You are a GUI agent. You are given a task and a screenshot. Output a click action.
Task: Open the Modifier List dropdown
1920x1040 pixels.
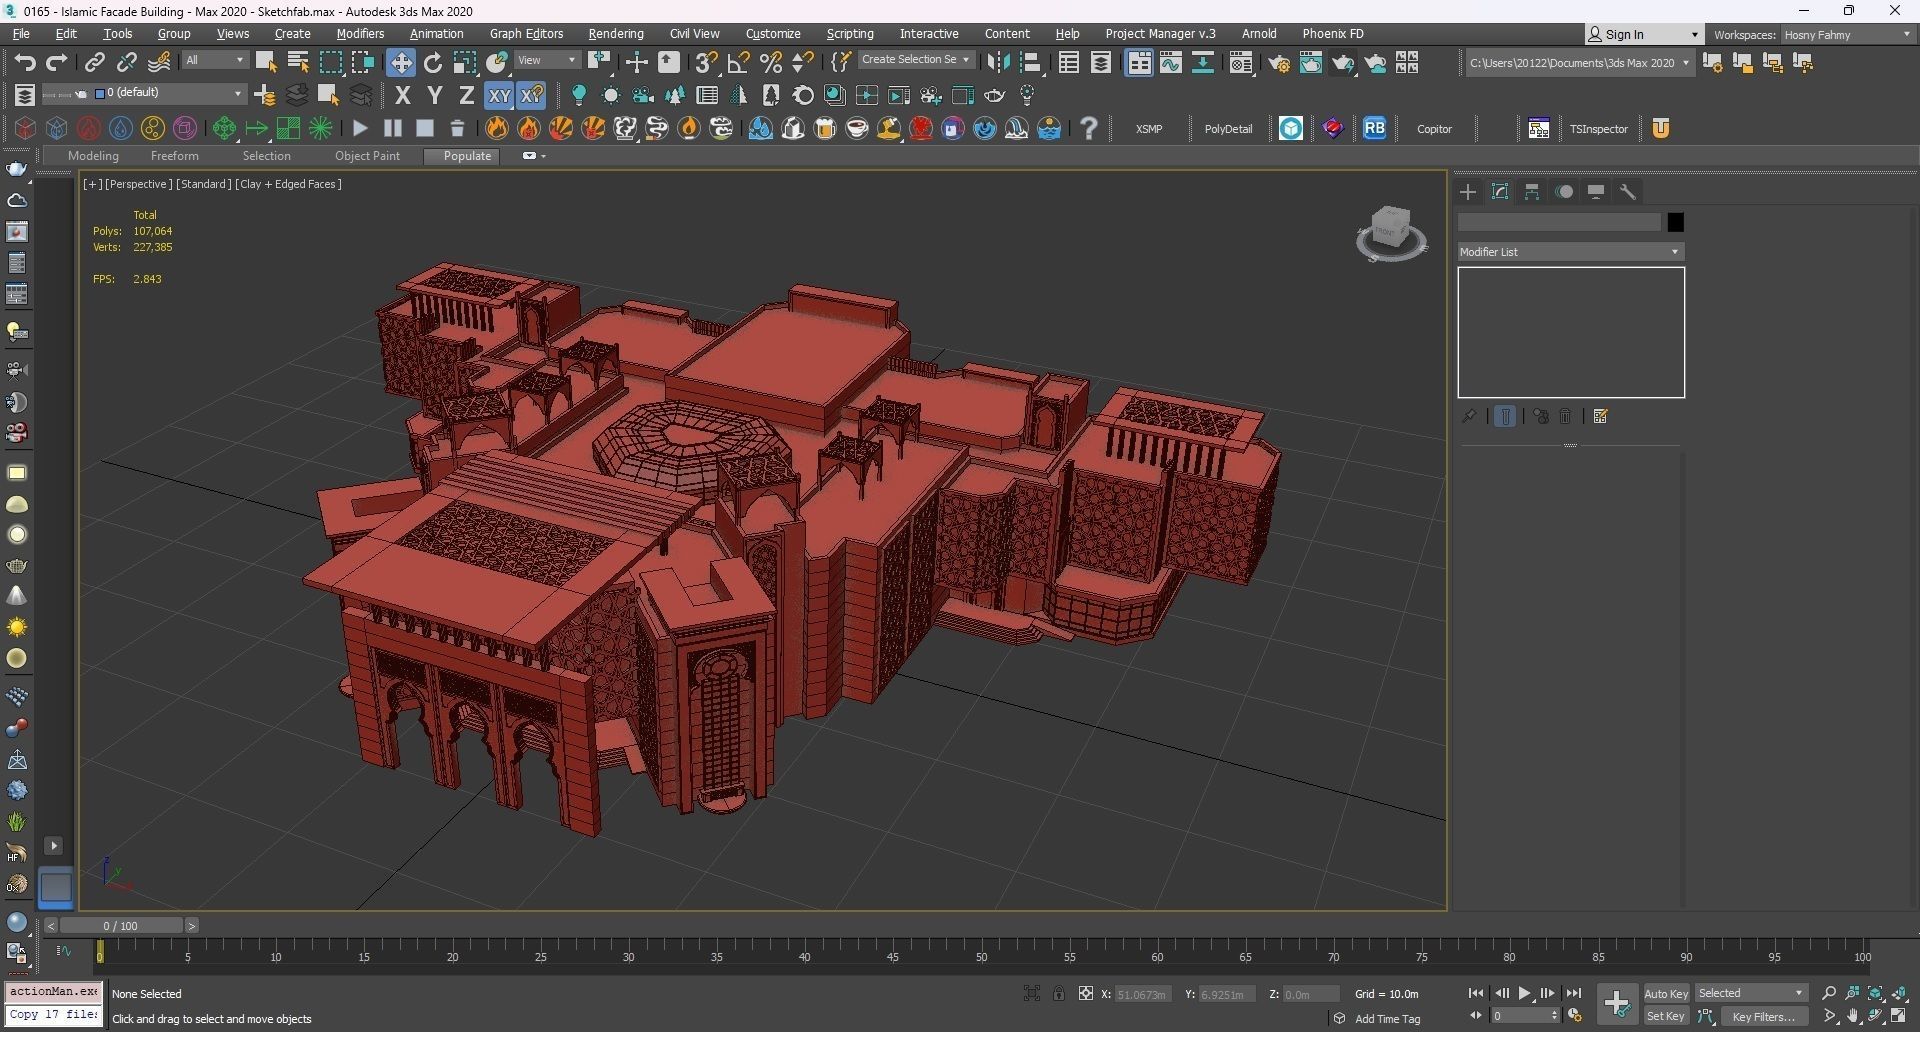[x=1570, y=252]
